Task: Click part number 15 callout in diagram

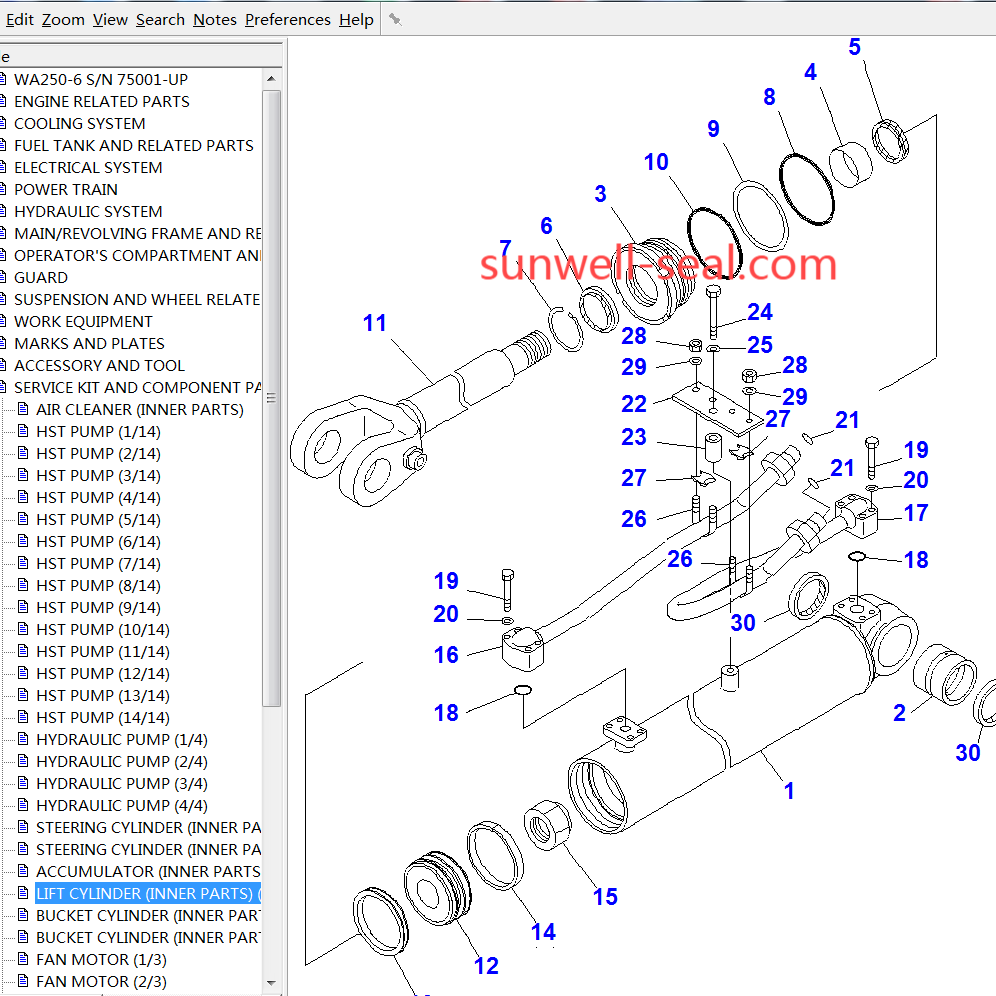Action: [x=605, y=896]
